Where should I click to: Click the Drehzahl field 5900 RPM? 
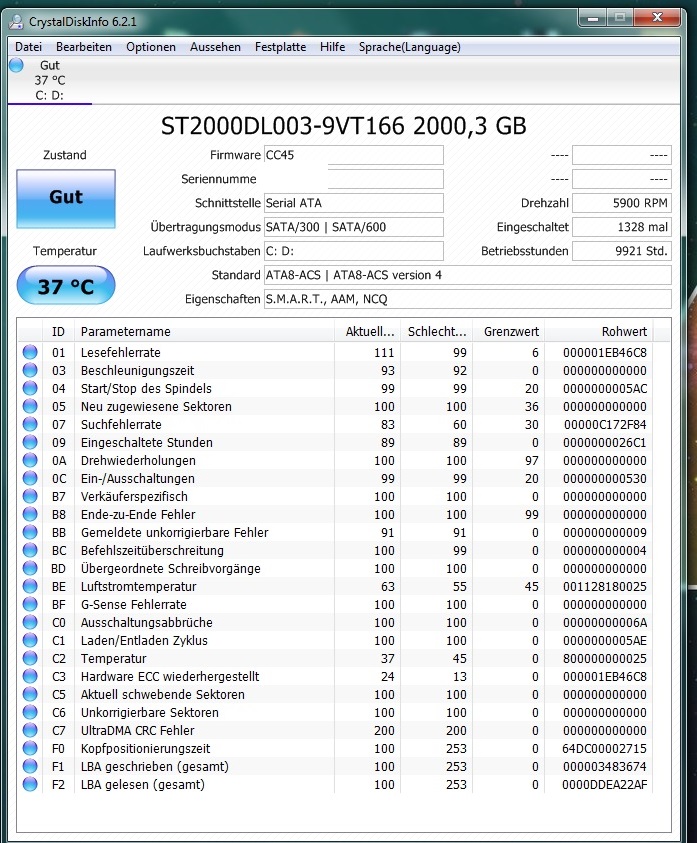point(622,203)
